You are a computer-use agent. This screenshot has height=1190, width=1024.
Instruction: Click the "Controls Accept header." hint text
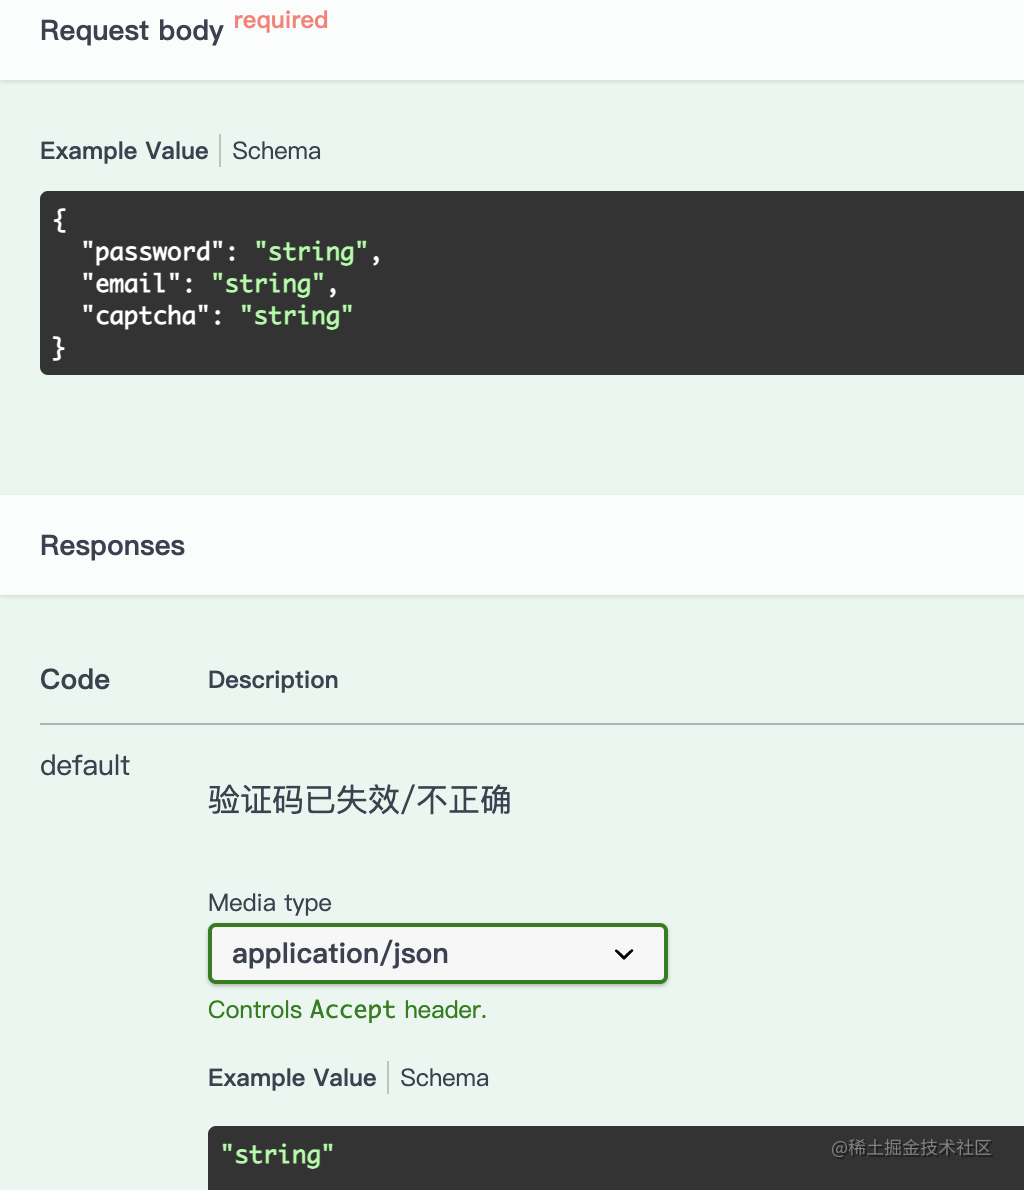click(x=347, y=1010)
